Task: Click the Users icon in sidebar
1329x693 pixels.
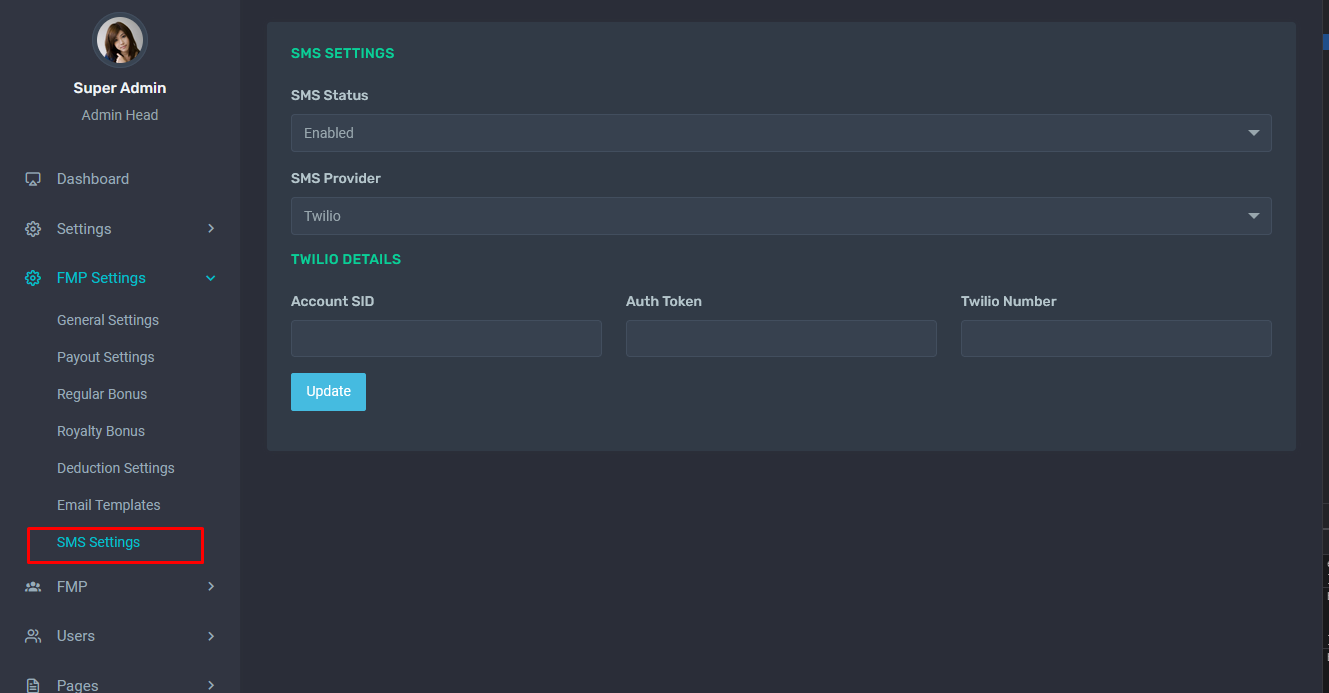Action: 33,636
